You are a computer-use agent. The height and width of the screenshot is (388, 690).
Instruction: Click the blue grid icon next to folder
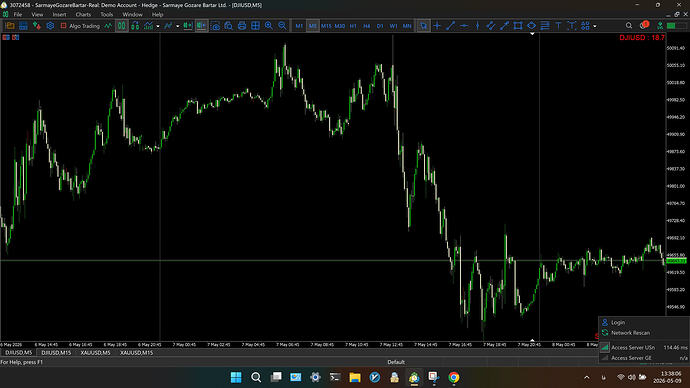click(x=23, y=26)
